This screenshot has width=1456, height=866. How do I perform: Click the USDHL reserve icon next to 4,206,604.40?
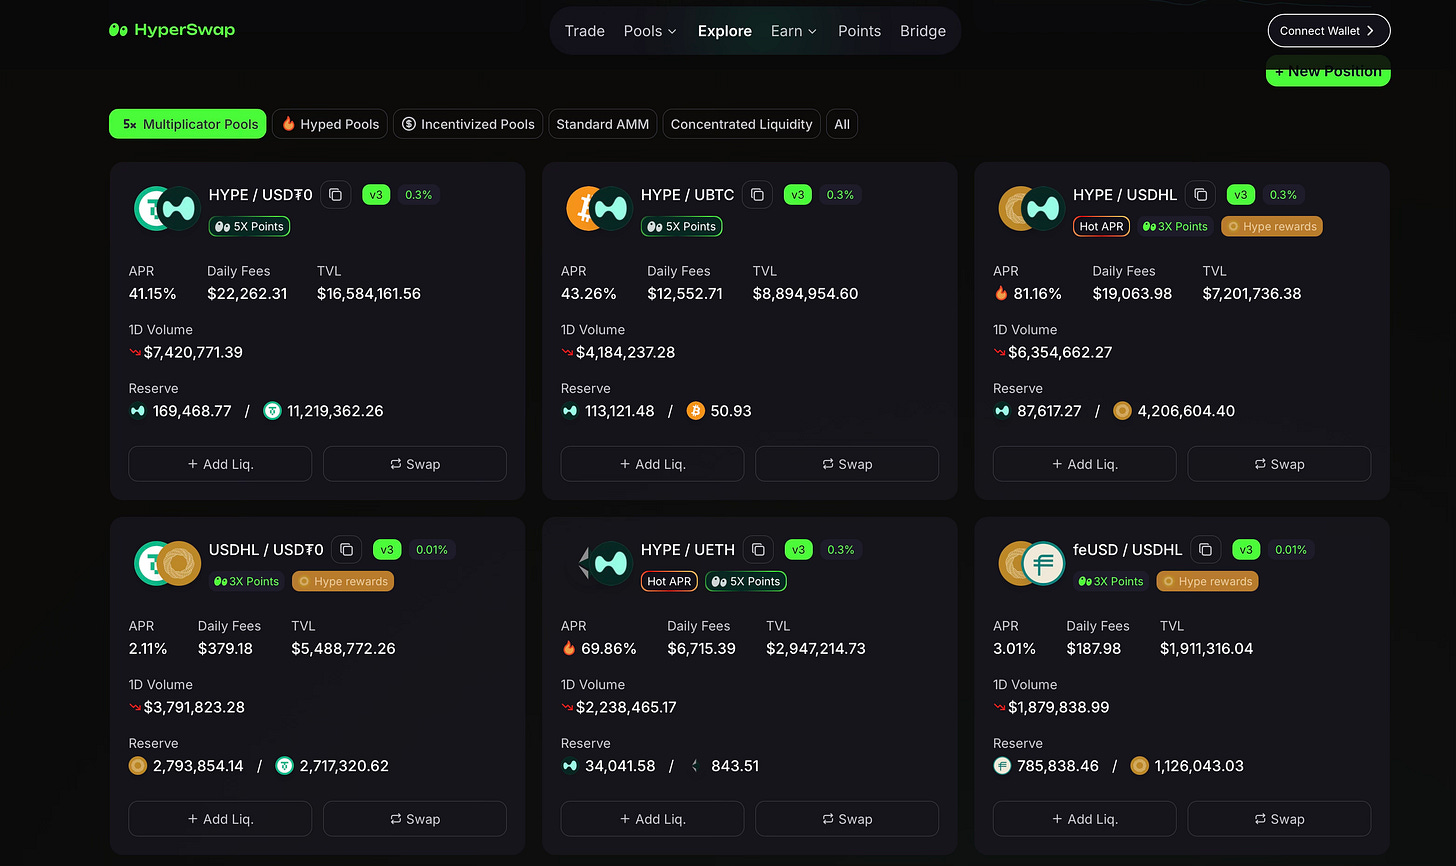(x=1122, y=411)
